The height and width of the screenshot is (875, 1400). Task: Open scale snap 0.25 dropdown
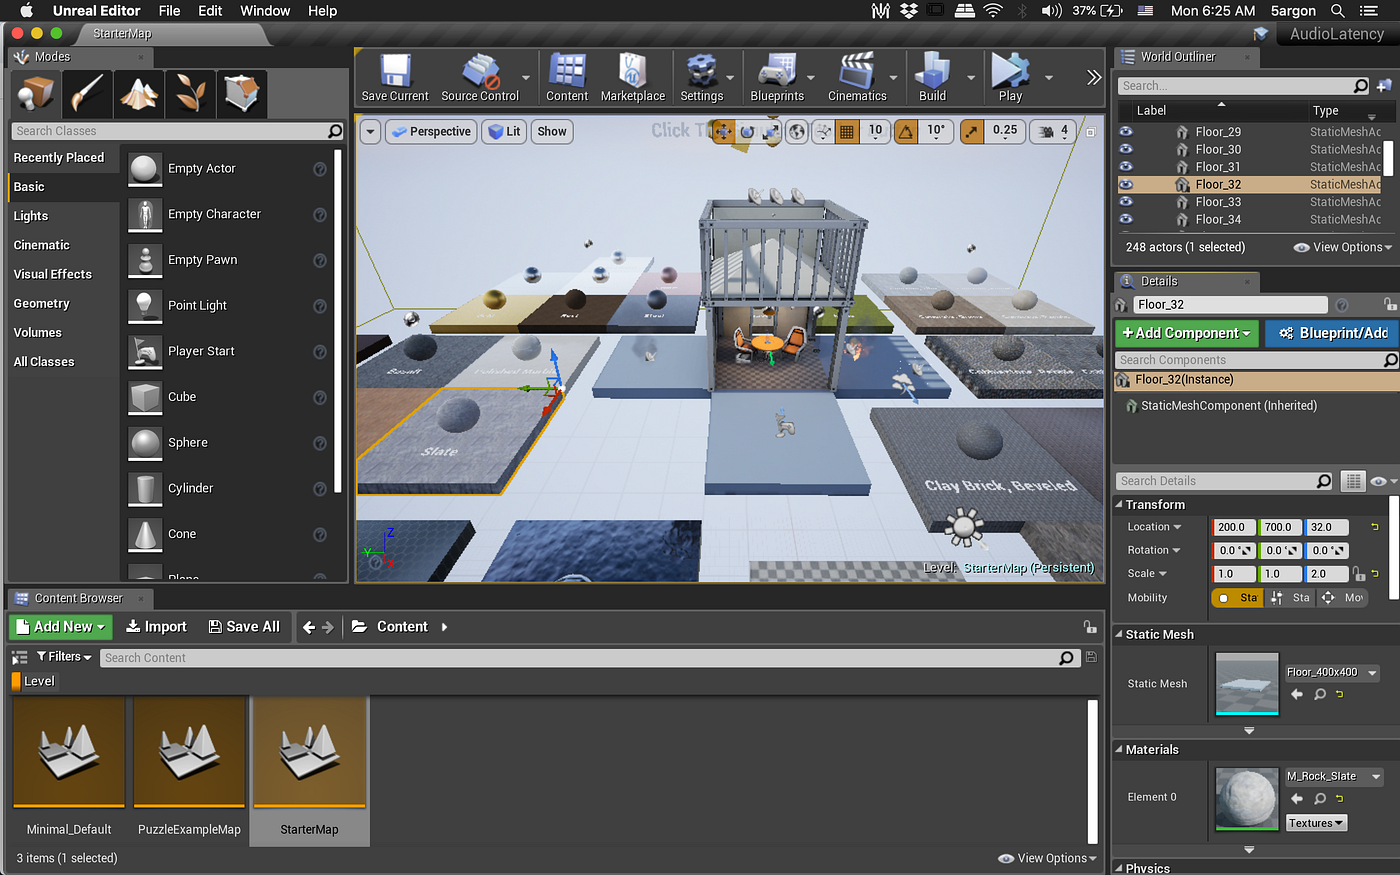coord(1005,131)
